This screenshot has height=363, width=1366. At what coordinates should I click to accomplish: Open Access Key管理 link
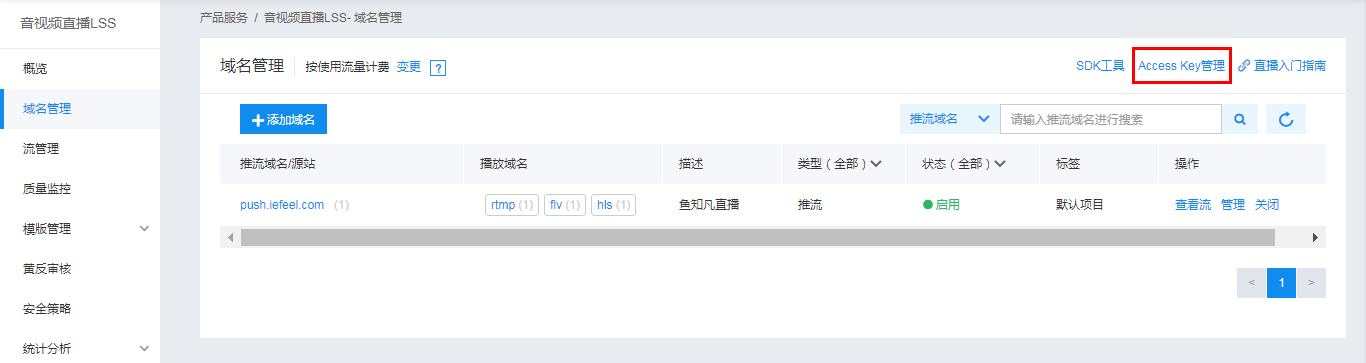coord(1181,66)
